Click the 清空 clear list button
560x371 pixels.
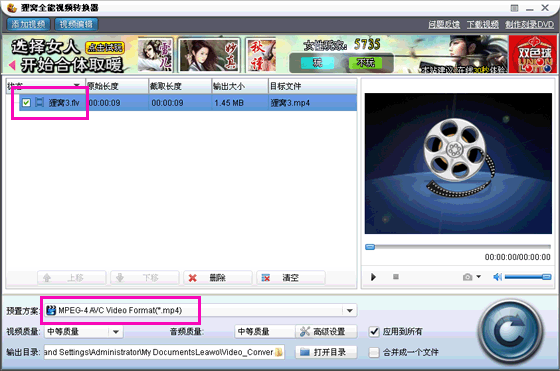click(291, 278)
